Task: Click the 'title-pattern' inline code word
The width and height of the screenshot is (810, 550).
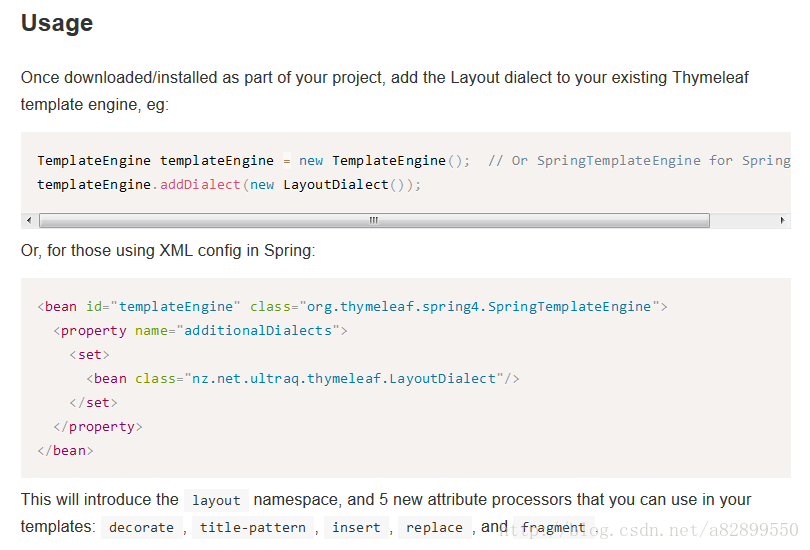Action: (253, 528)
